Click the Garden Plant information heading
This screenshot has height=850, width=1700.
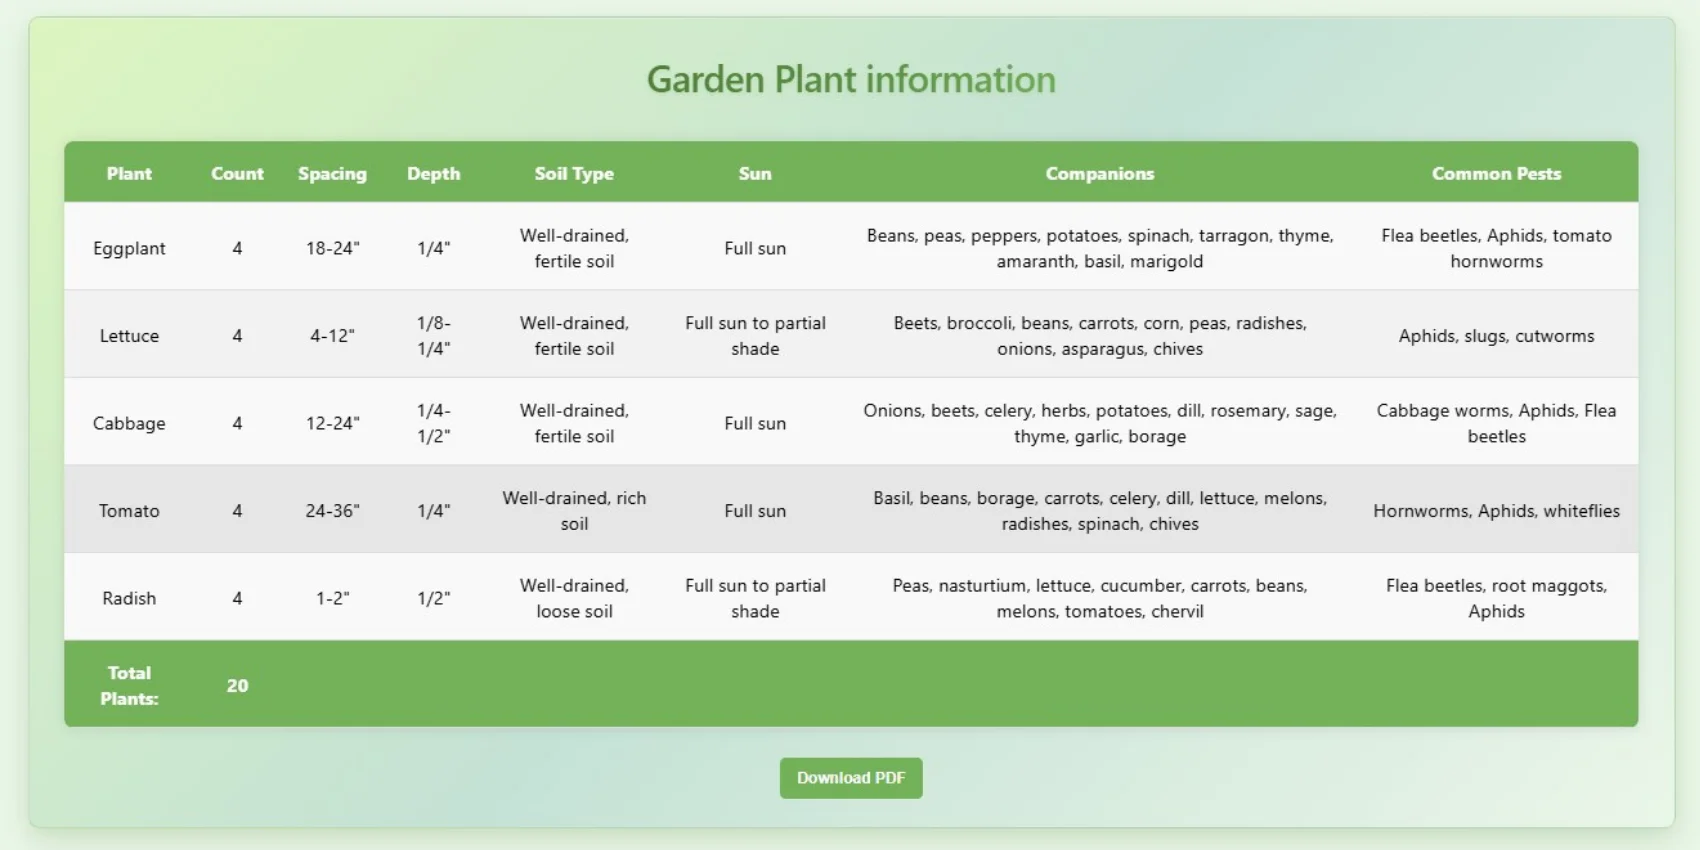851,79
